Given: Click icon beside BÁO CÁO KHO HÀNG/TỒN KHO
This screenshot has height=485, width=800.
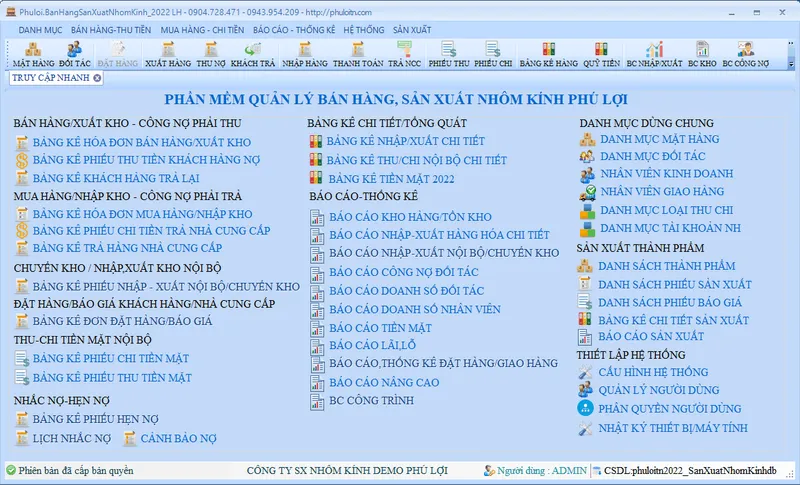Looking at the screenshot, I should 317,217.
